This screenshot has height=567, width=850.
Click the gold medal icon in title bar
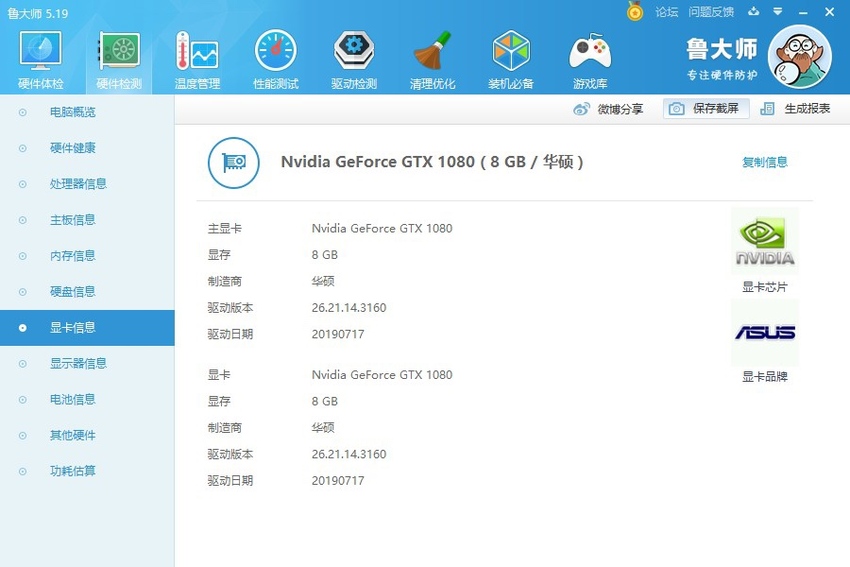635,11
